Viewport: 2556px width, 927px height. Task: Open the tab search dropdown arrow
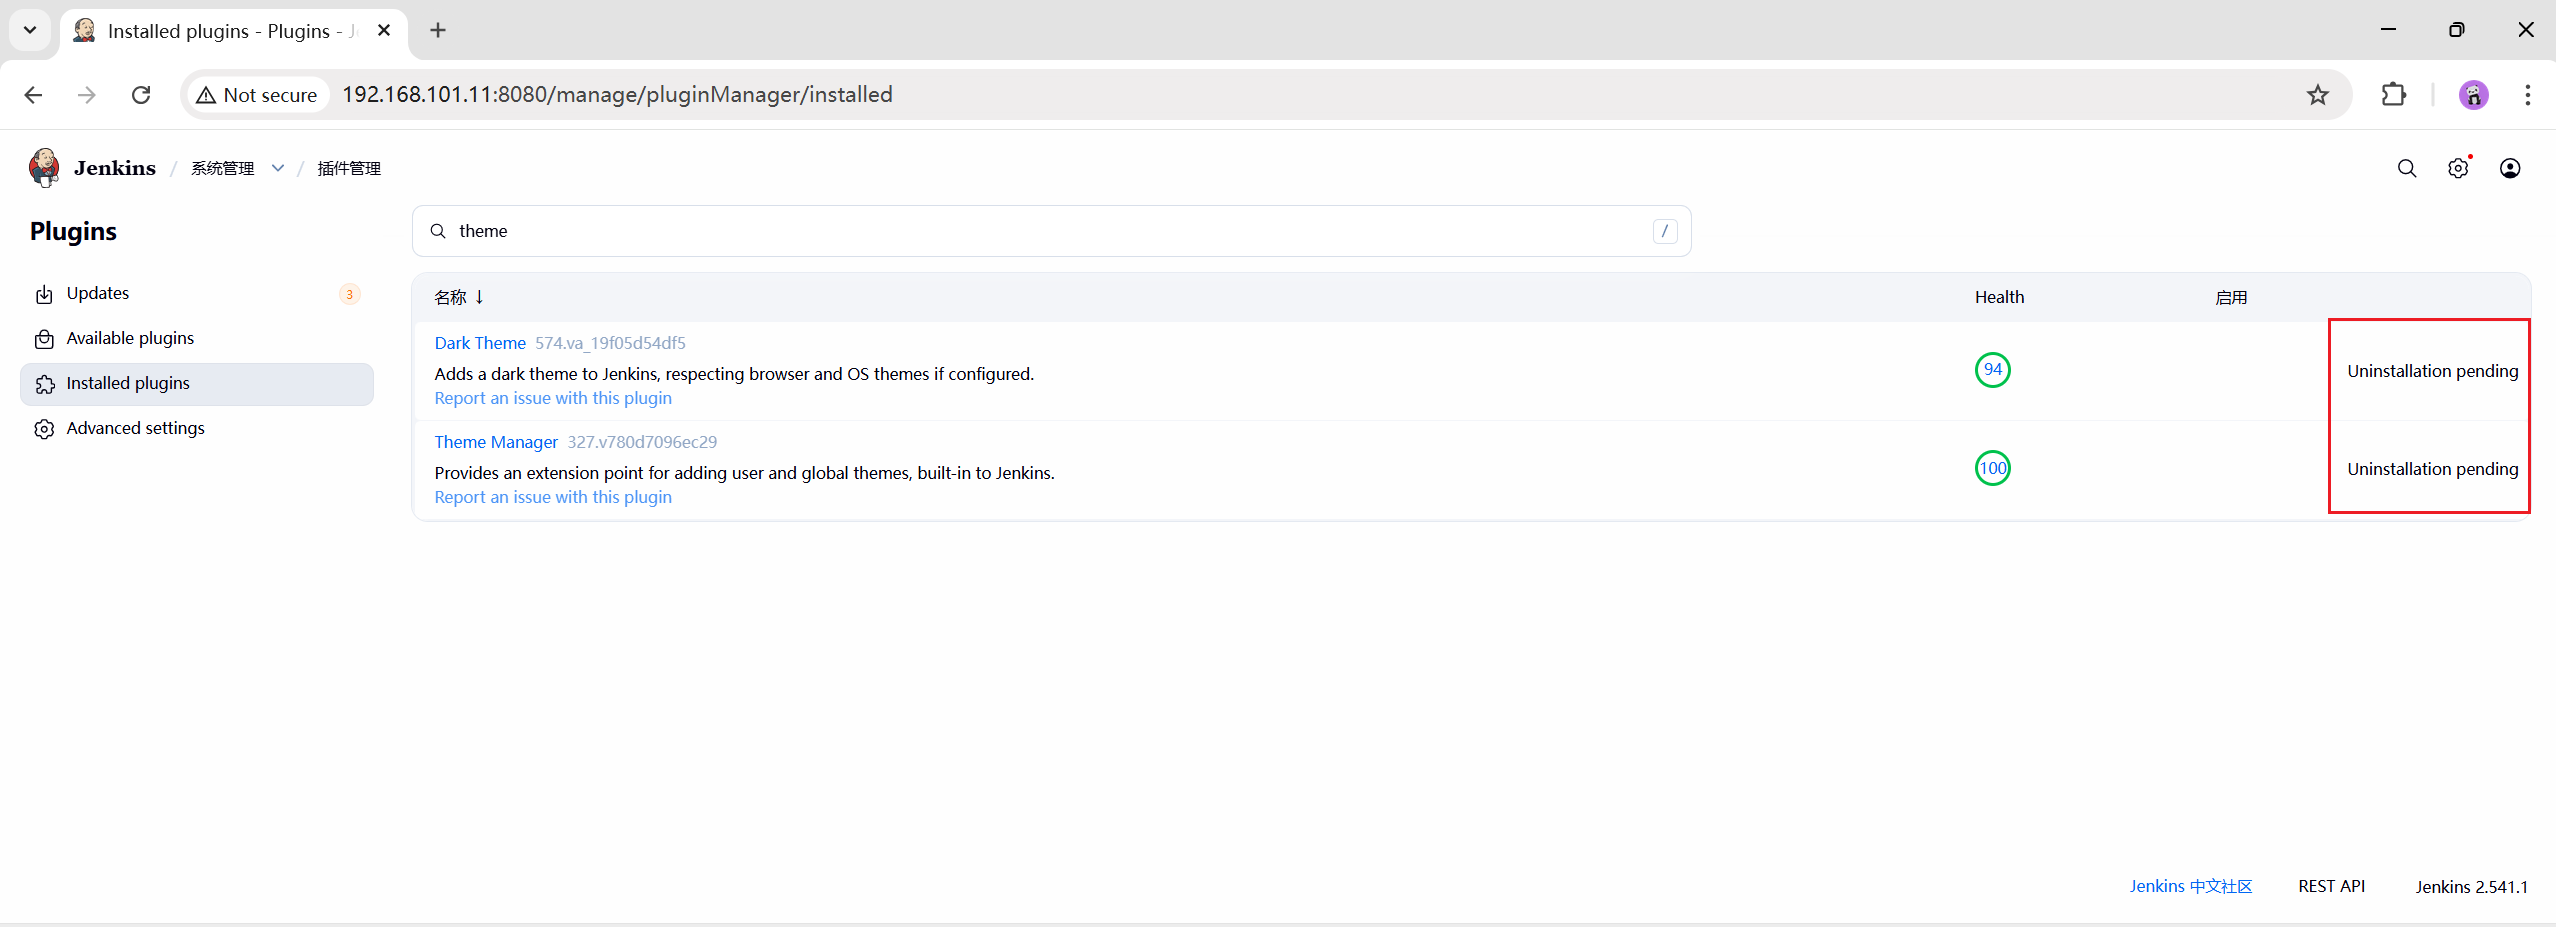point(30,30)
